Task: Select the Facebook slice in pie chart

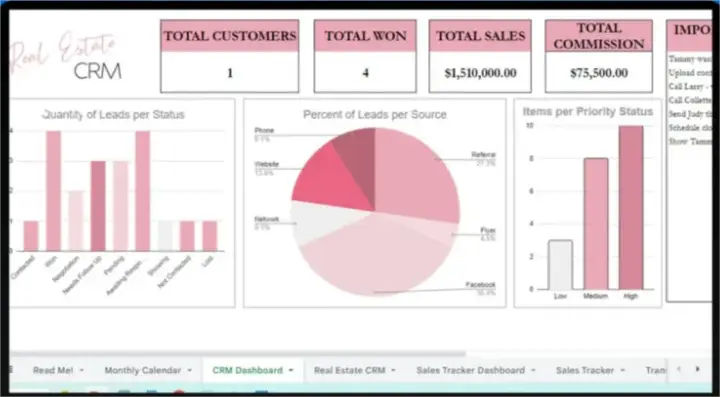Action: tap(374, 257)
